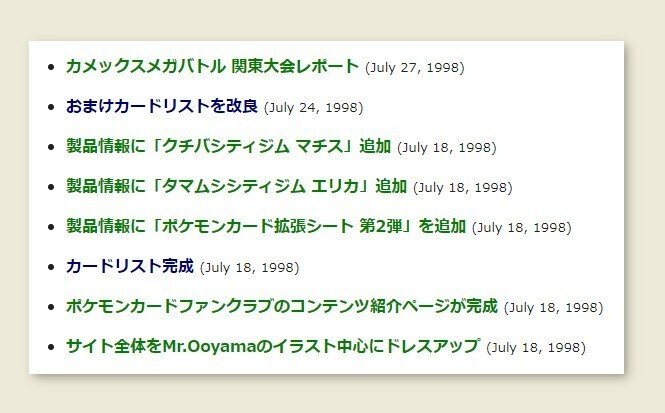The height and width of the screenshot is (413, 665).
Task: Click the July 24, 1998 date text
Action: [313, 108]
